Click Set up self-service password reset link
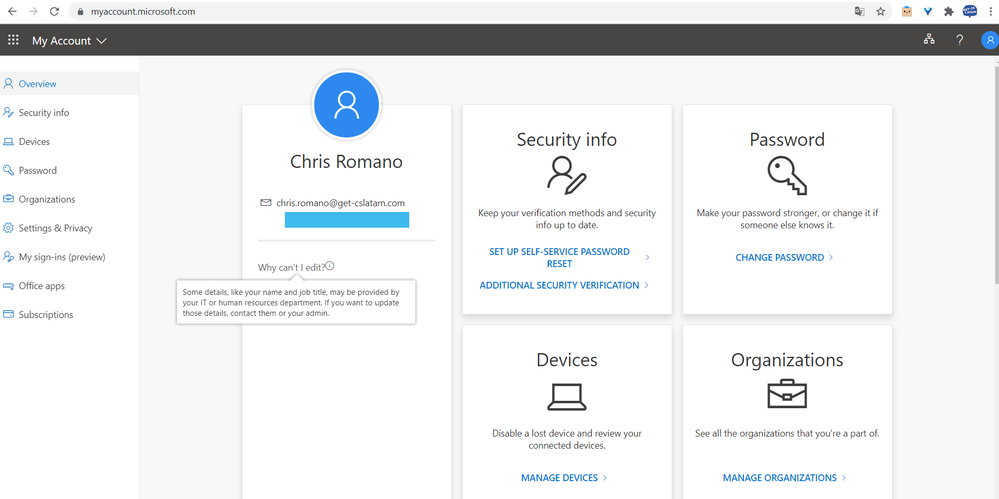 (x=559, y=257)
